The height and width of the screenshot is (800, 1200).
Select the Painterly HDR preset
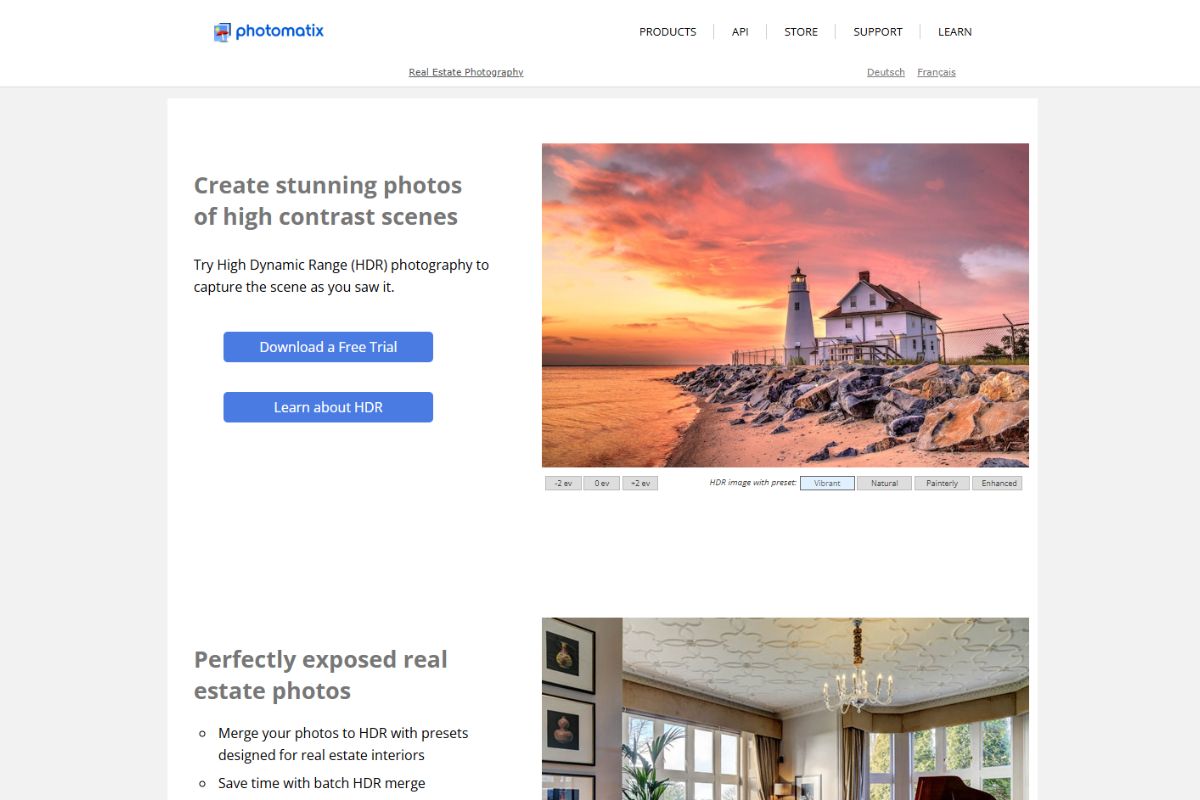click(942, 483)
